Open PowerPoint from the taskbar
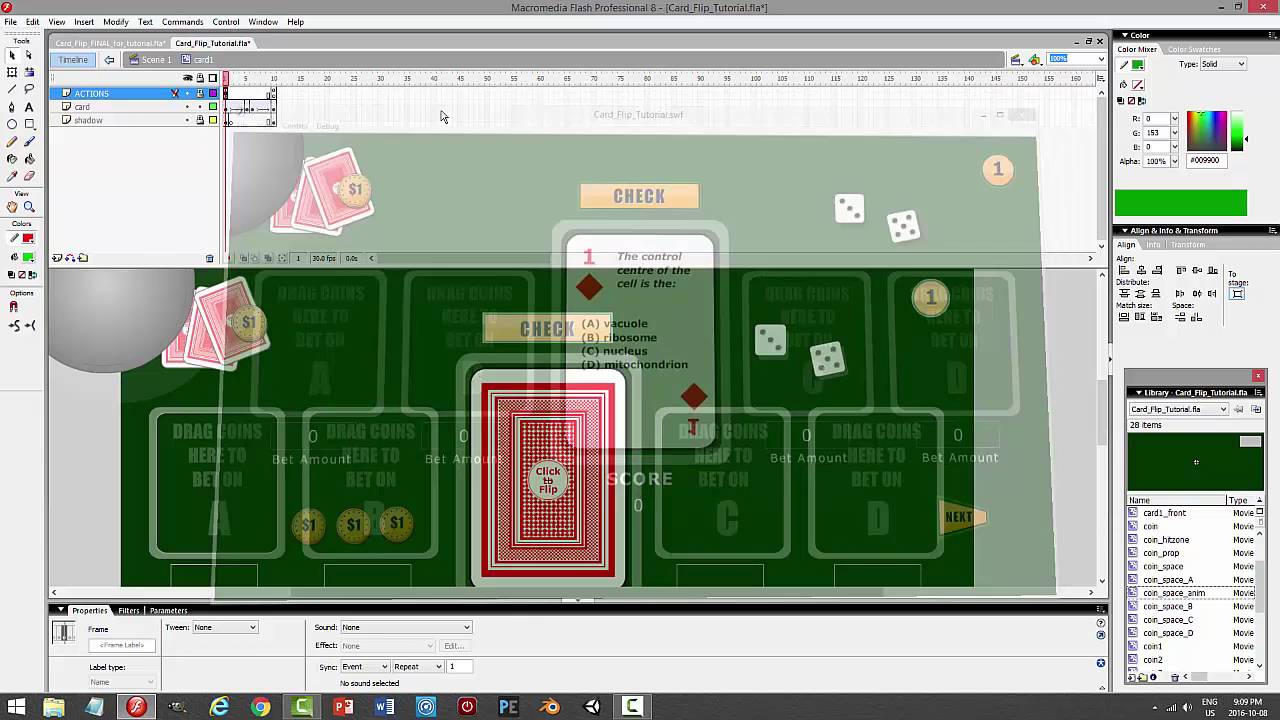 (343, 707)
